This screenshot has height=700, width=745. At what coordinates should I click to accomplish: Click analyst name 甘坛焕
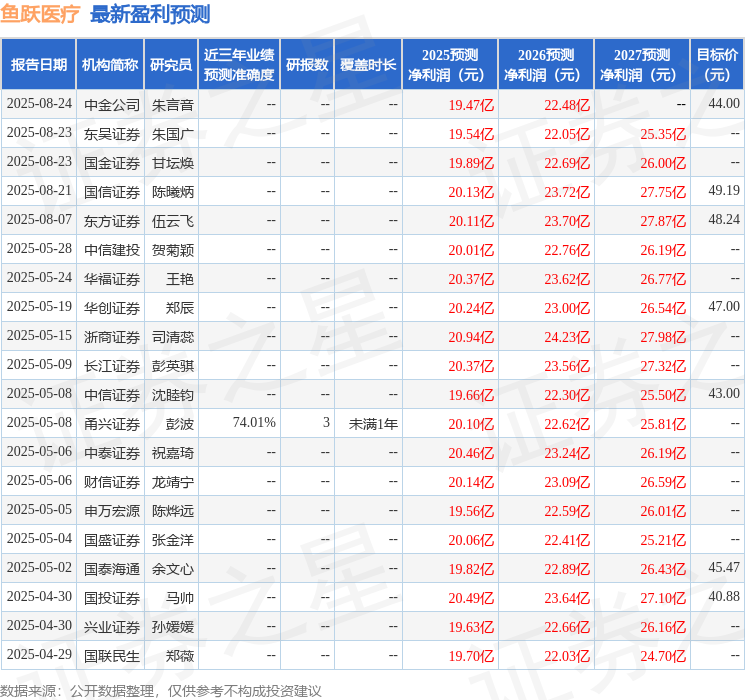coord(173,163)
